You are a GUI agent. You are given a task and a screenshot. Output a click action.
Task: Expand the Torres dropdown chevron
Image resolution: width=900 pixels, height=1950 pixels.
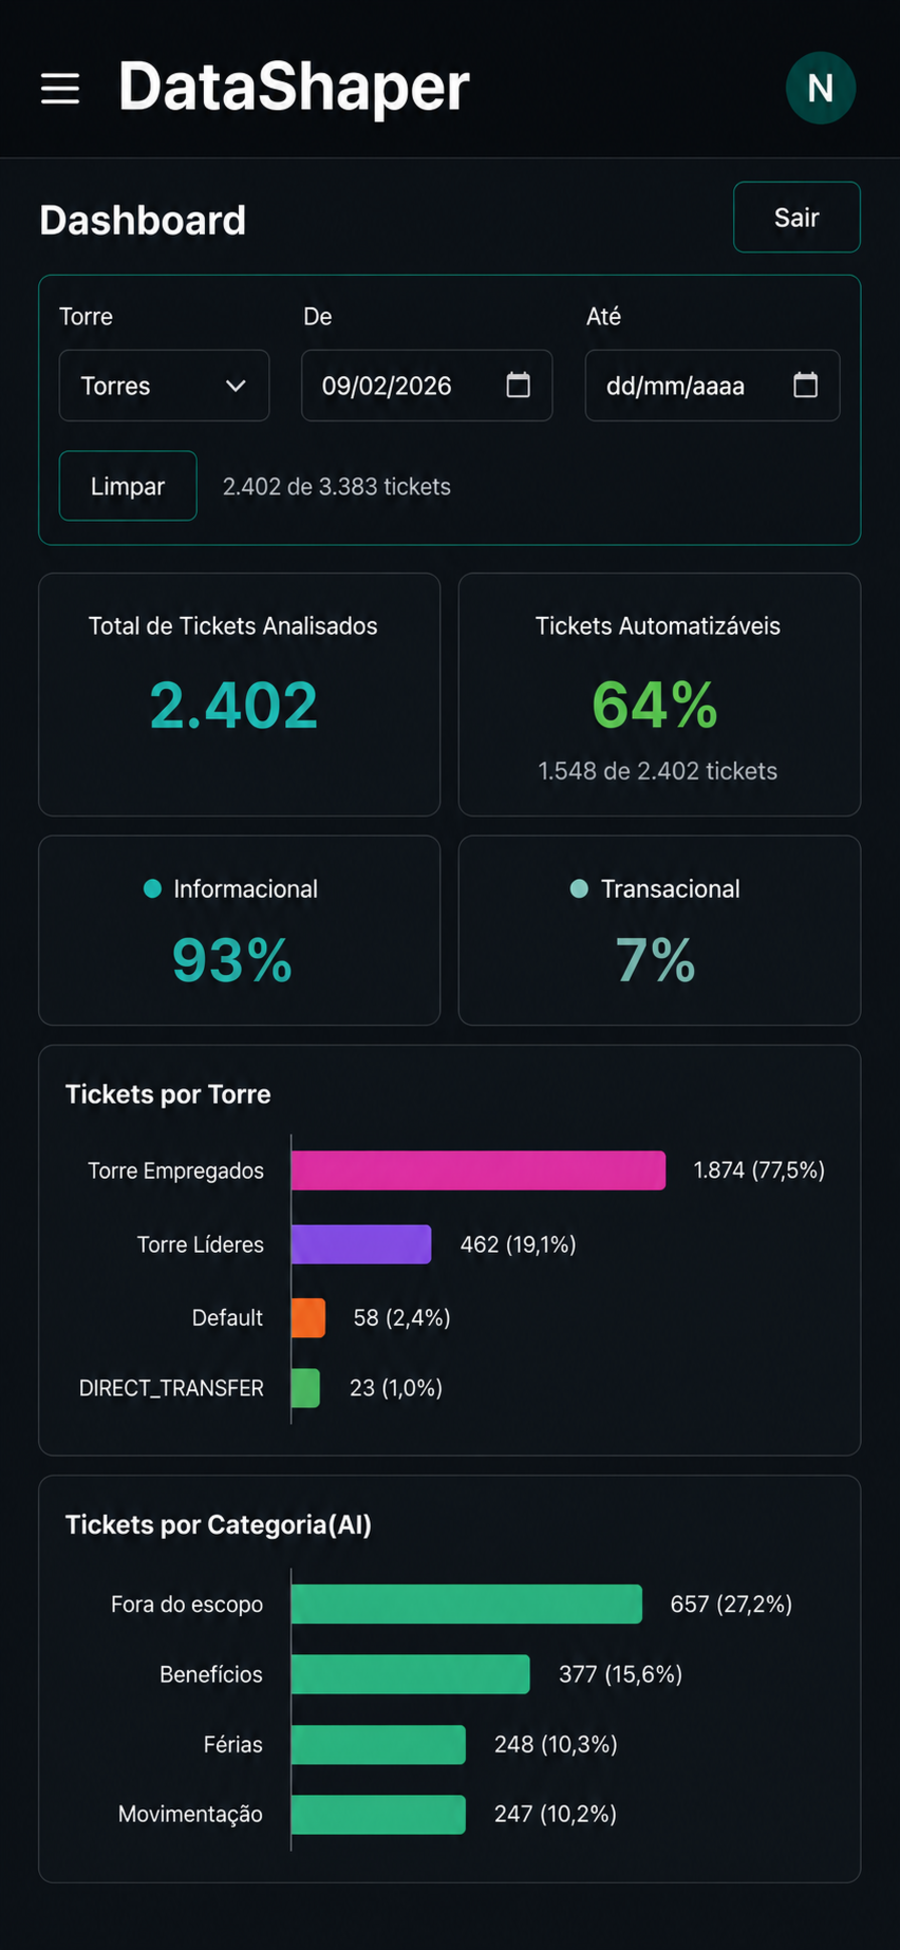point(236,386)
